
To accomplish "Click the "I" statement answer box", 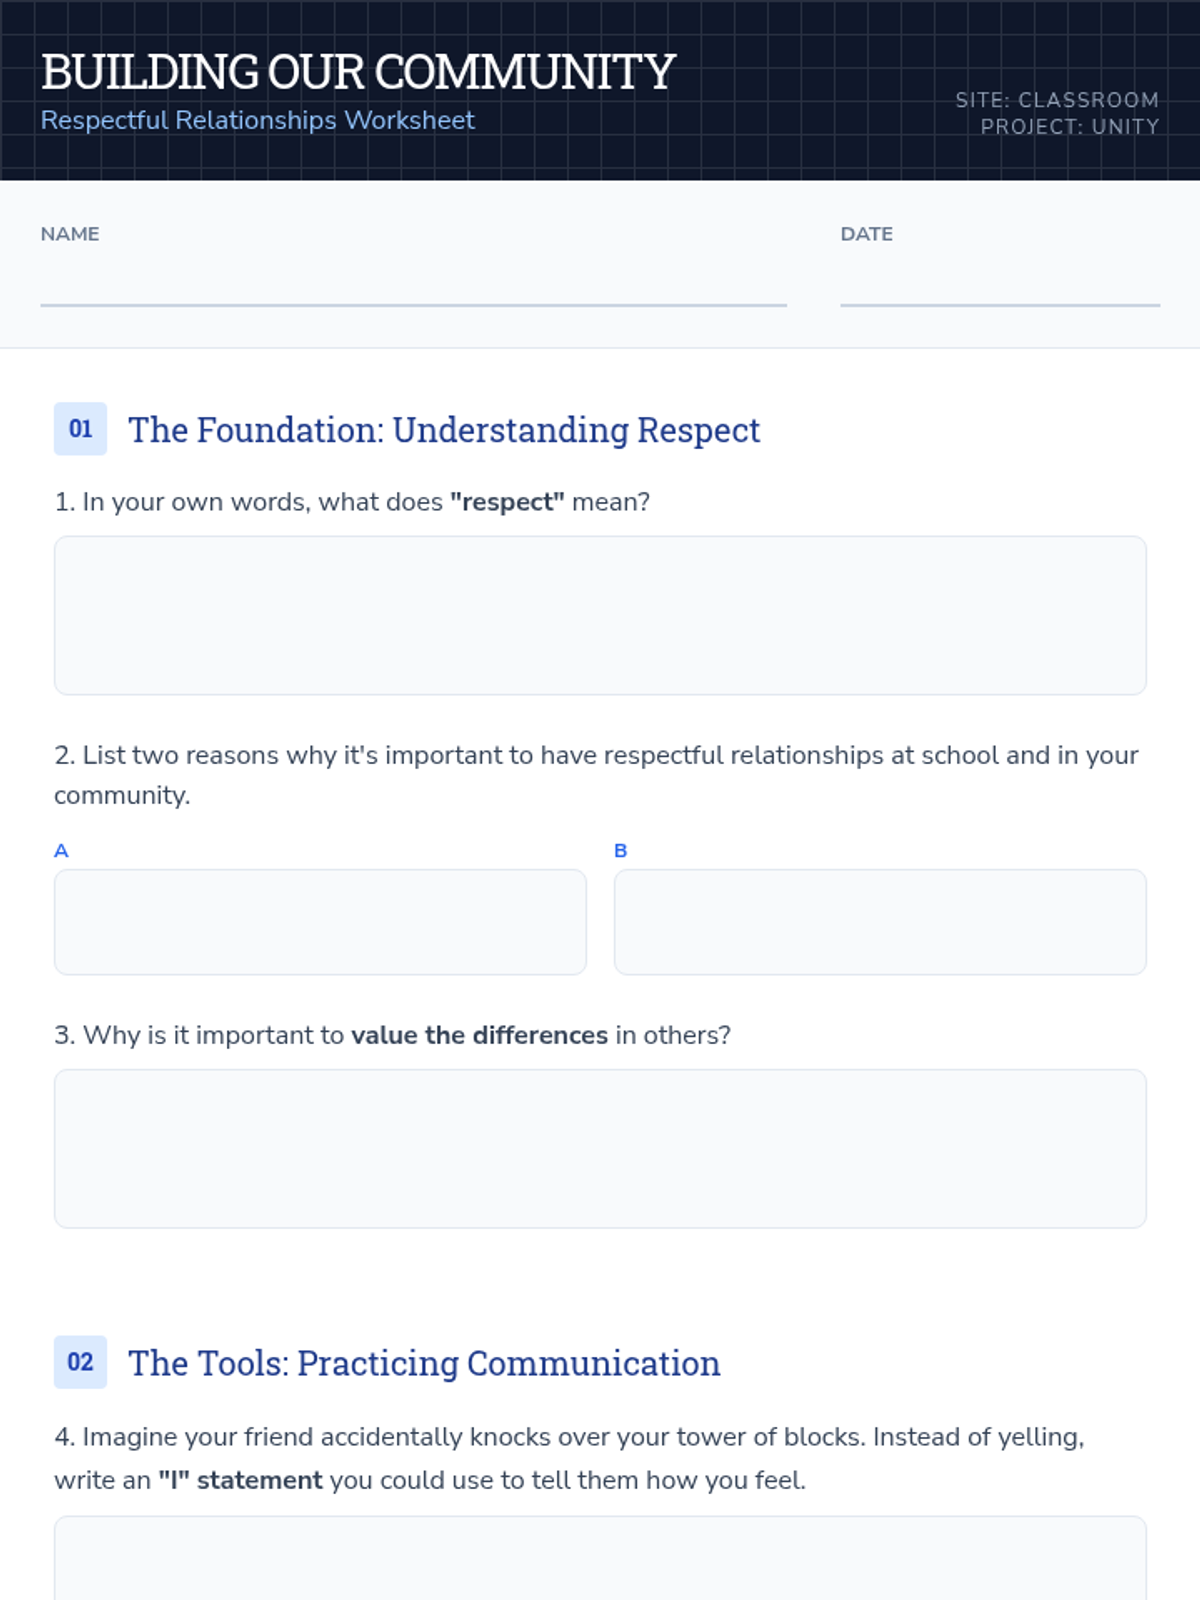I will tap(600, 1558).
